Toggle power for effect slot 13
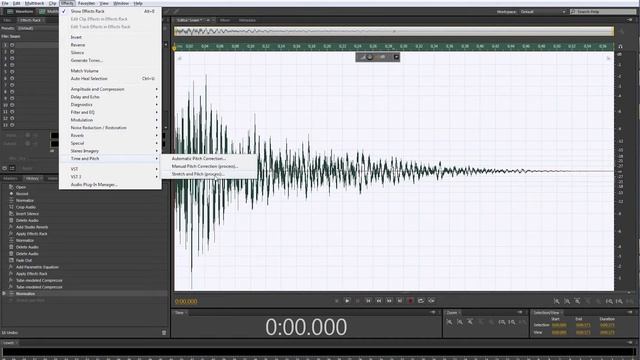 [12, 125]
